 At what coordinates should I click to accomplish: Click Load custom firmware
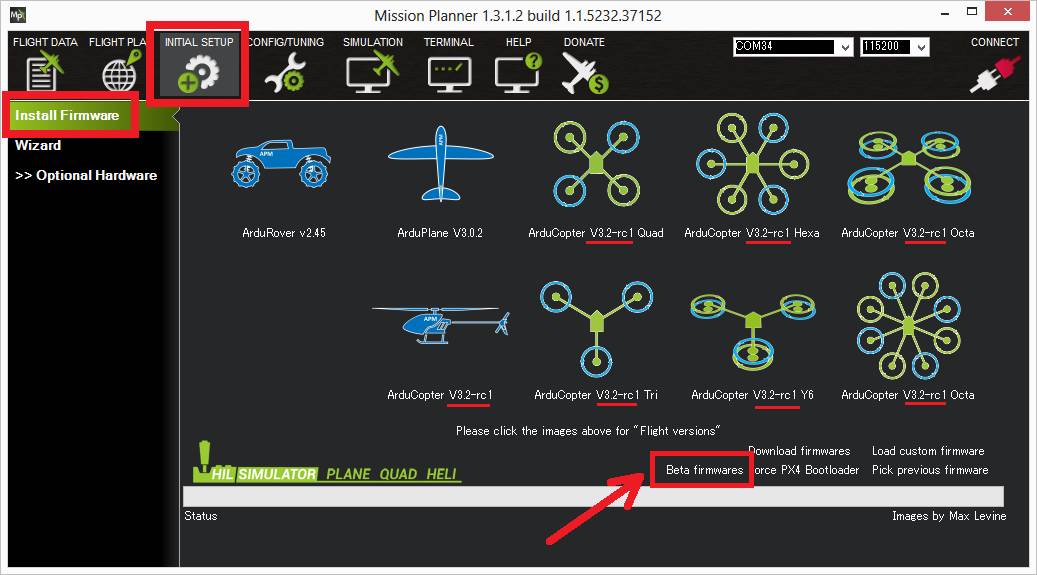click(928, 451)
